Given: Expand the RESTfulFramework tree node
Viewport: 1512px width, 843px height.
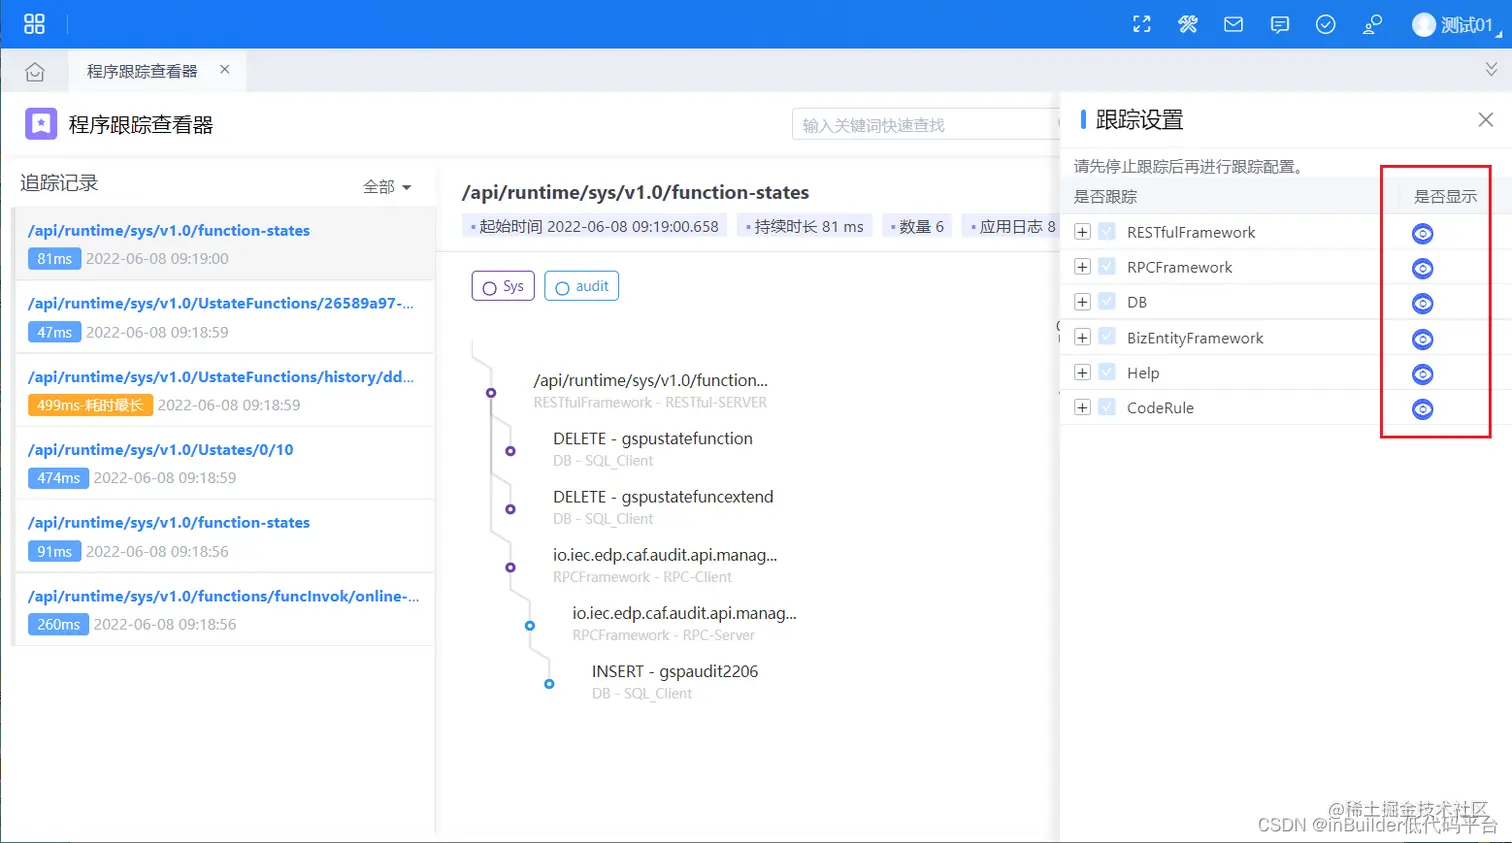Looking at the screenshot, I should pos(1082,232).
